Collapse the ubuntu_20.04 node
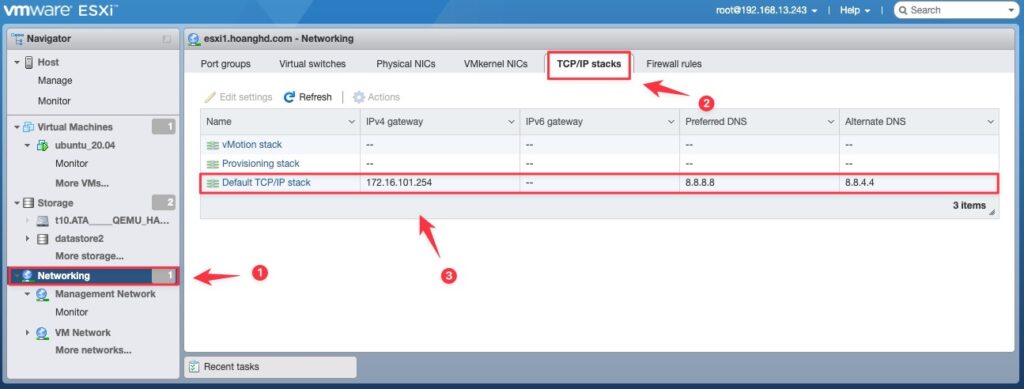The height and width of the screenshot is (389, 1024). 27,146
